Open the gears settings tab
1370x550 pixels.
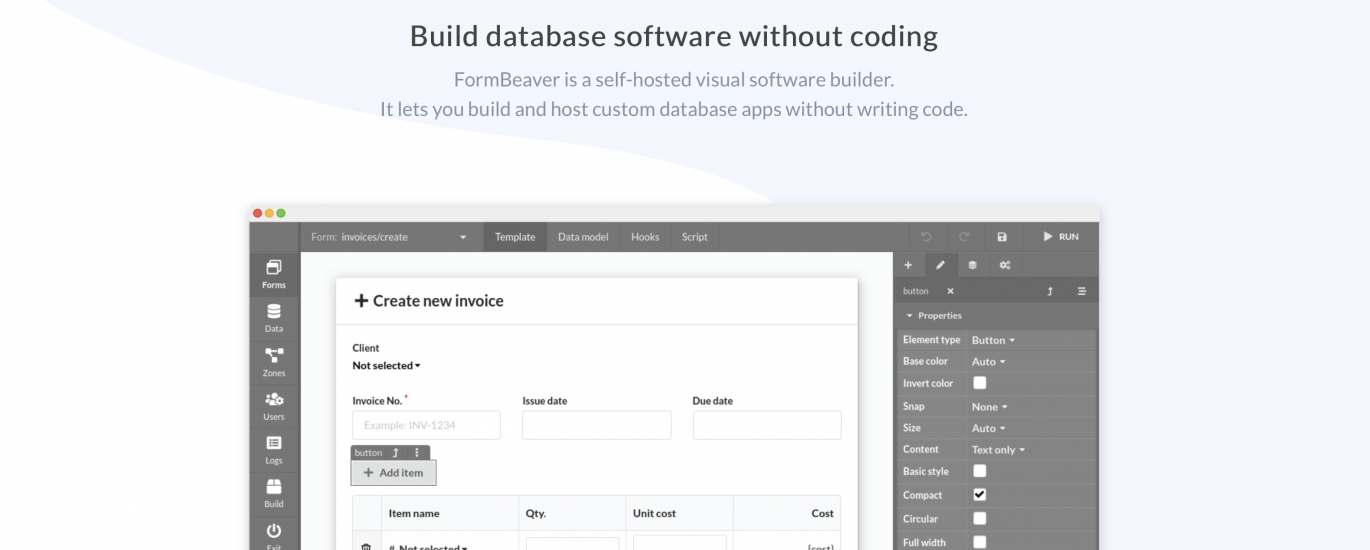(1004, 265)
